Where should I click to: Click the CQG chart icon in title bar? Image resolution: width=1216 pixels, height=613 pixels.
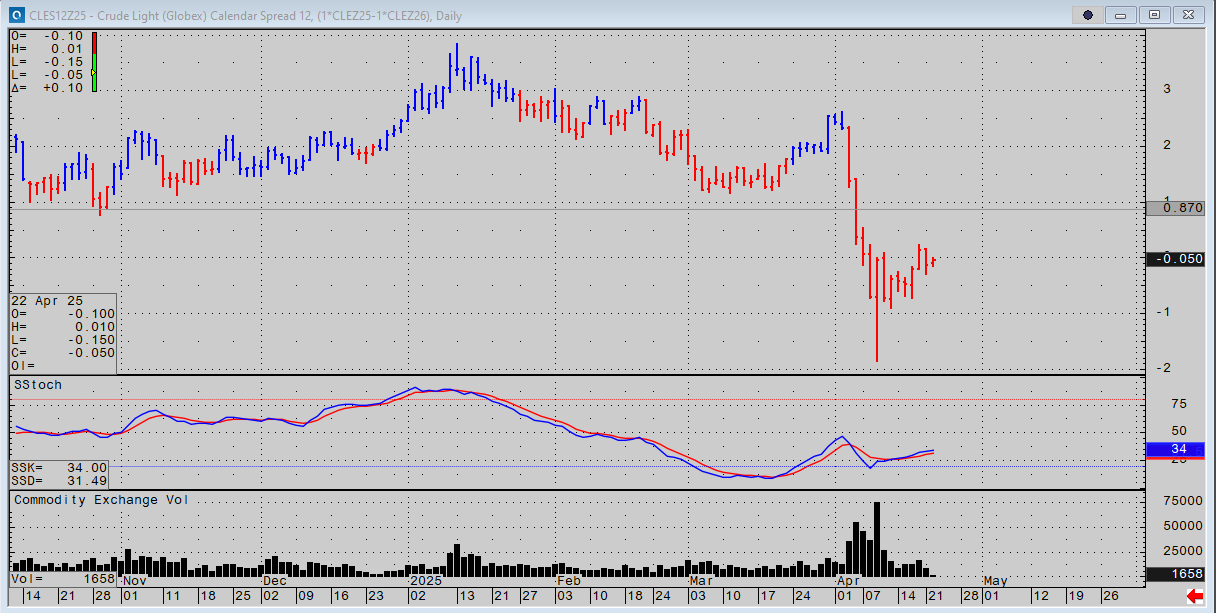click(x=16, y=14)
